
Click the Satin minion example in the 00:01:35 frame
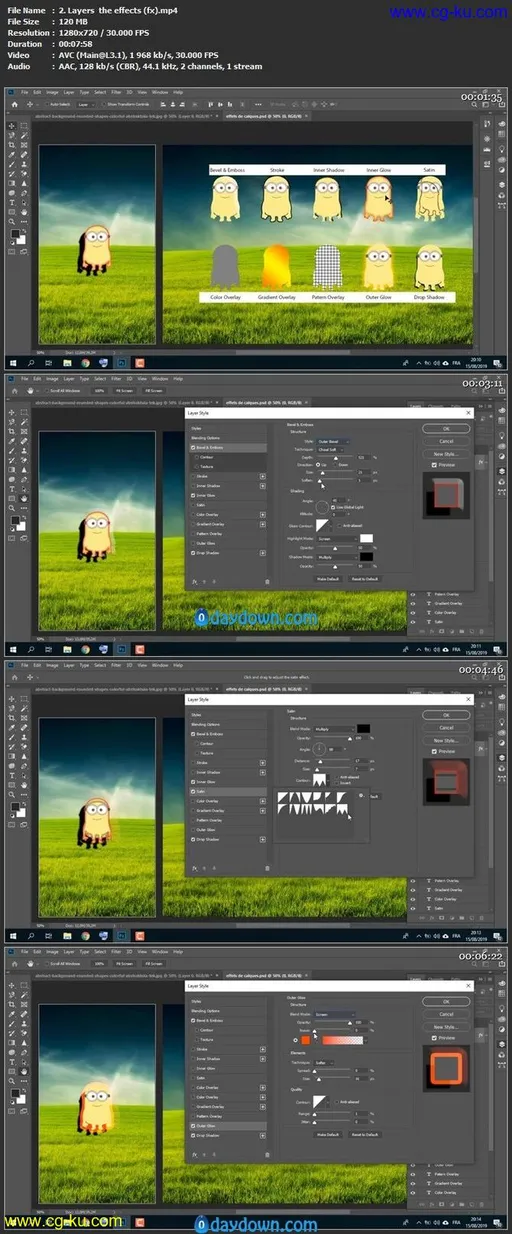(x=428, y=198)
